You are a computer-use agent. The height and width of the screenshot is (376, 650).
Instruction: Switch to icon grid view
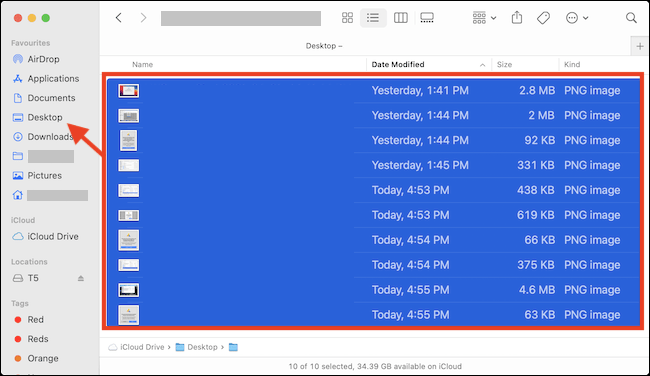click(x=347, y=18)
